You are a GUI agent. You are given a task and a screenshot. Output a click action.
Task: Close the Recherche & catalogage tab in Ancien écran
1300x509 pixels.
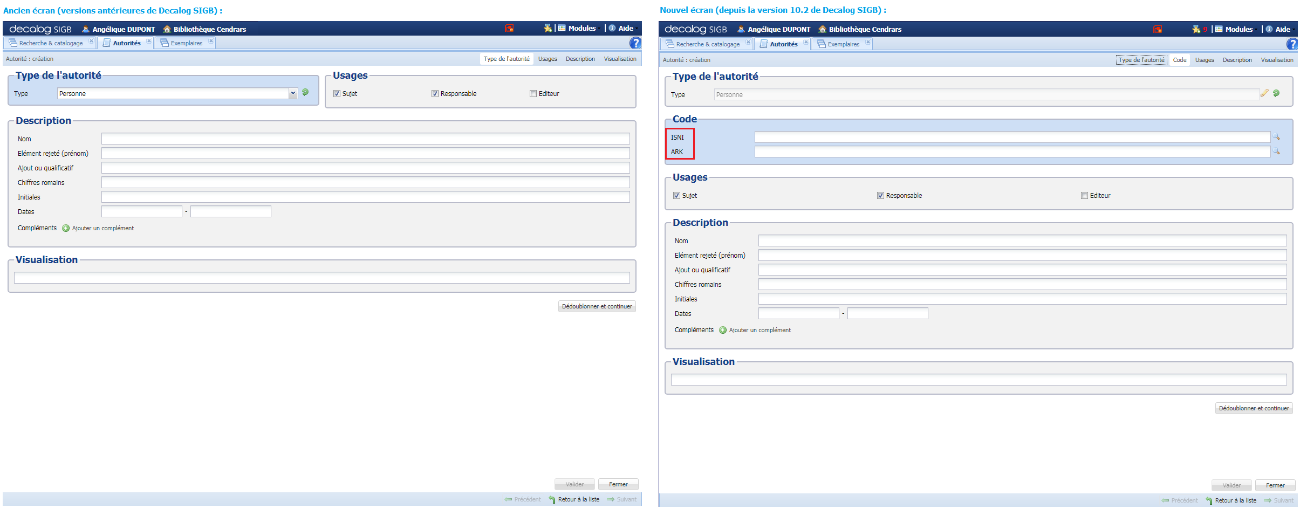91,43
